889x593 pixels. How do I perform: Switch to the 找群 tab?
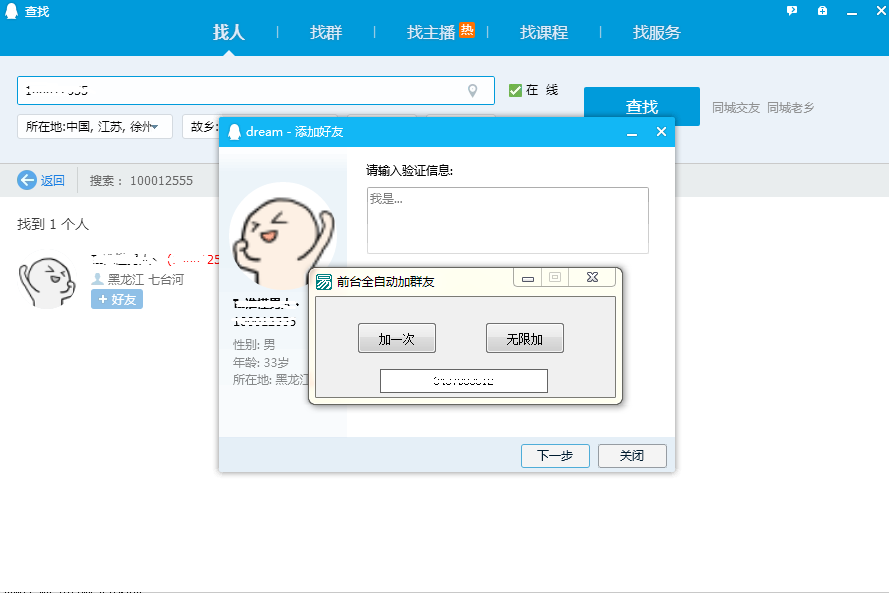[326, 33]
